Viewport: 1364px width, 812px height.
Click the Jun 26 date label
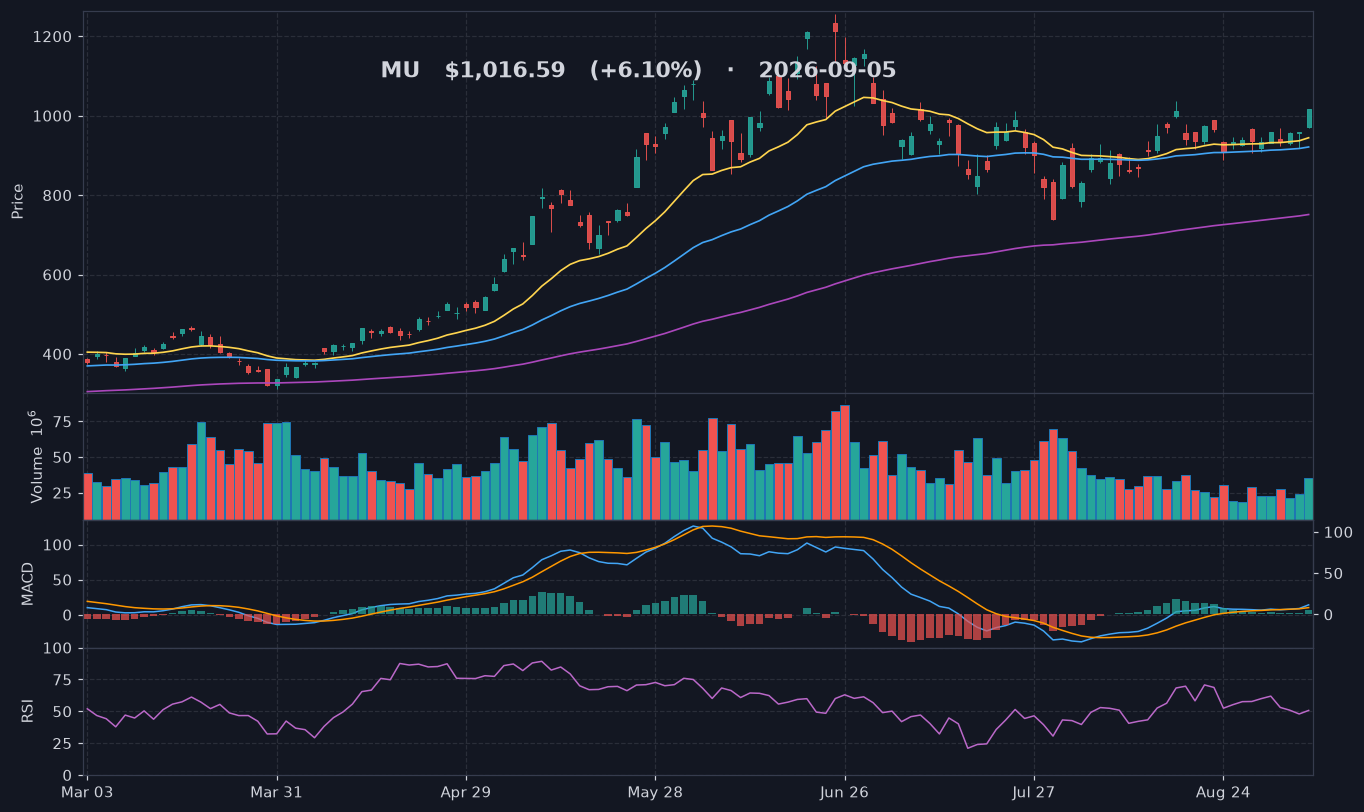point(845,792)
